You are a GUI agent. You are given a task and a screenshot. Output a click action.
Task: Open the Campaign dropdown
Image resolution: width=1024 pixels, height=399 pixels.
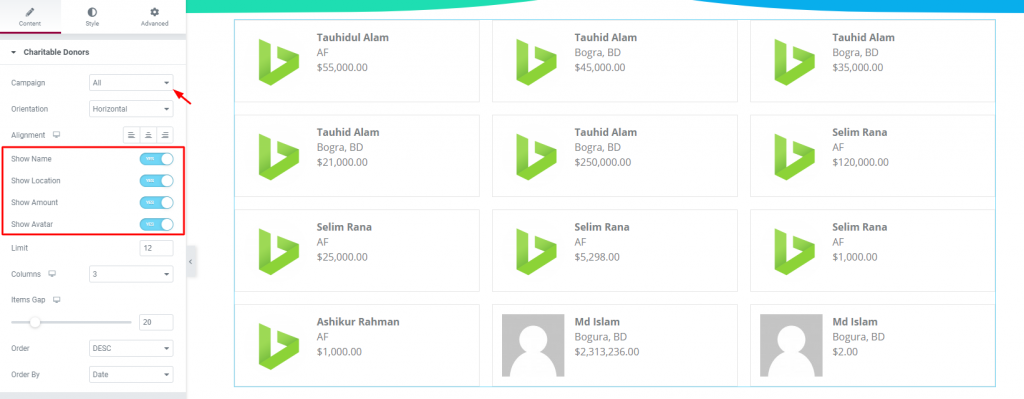coord(131,83)
